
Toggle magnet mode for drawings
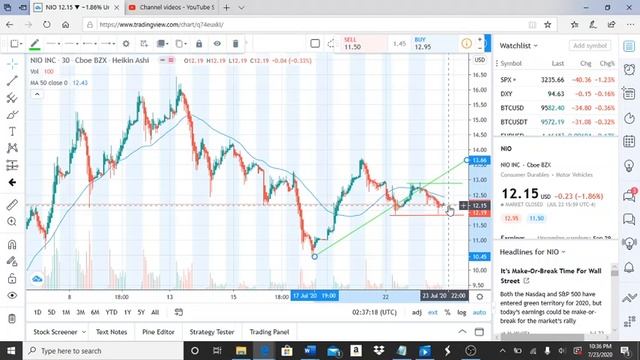point(12,244)
